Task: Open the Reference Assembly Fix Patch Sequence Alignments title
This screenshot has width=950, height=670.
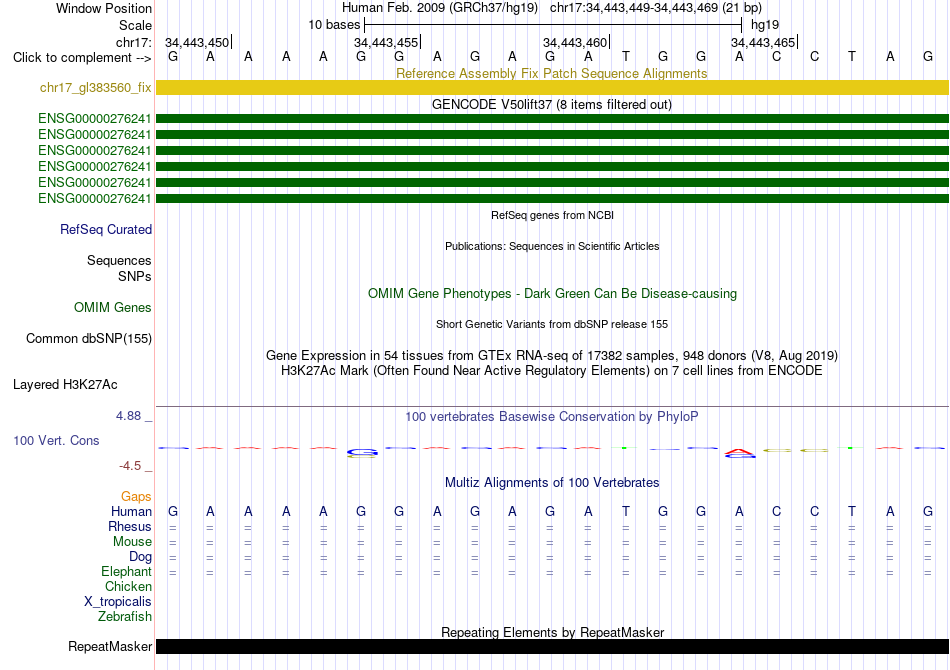Action: pos(551,73)
